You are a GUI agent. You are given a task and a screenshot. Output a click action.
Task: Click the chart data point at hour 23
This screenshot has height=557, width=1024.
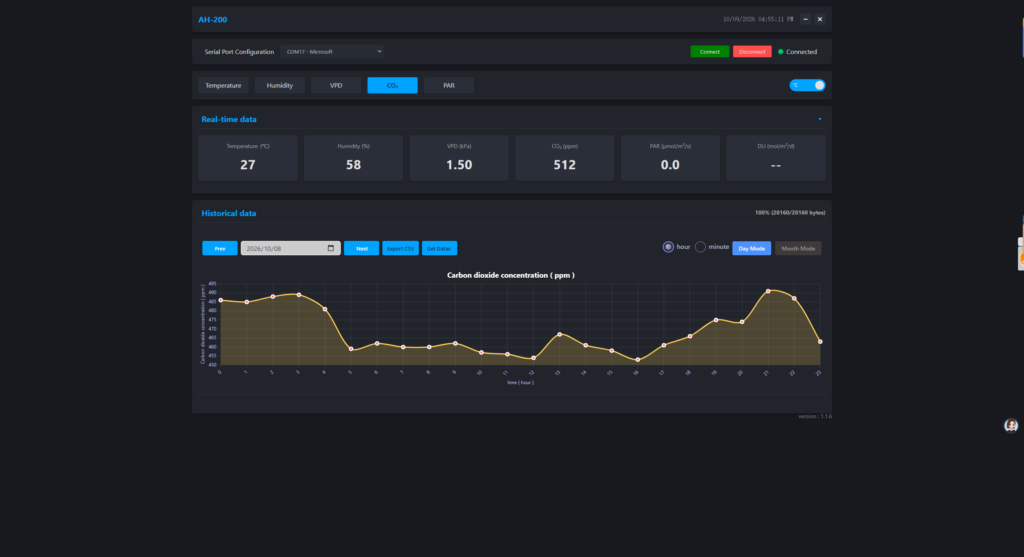[x=820, y=342]
